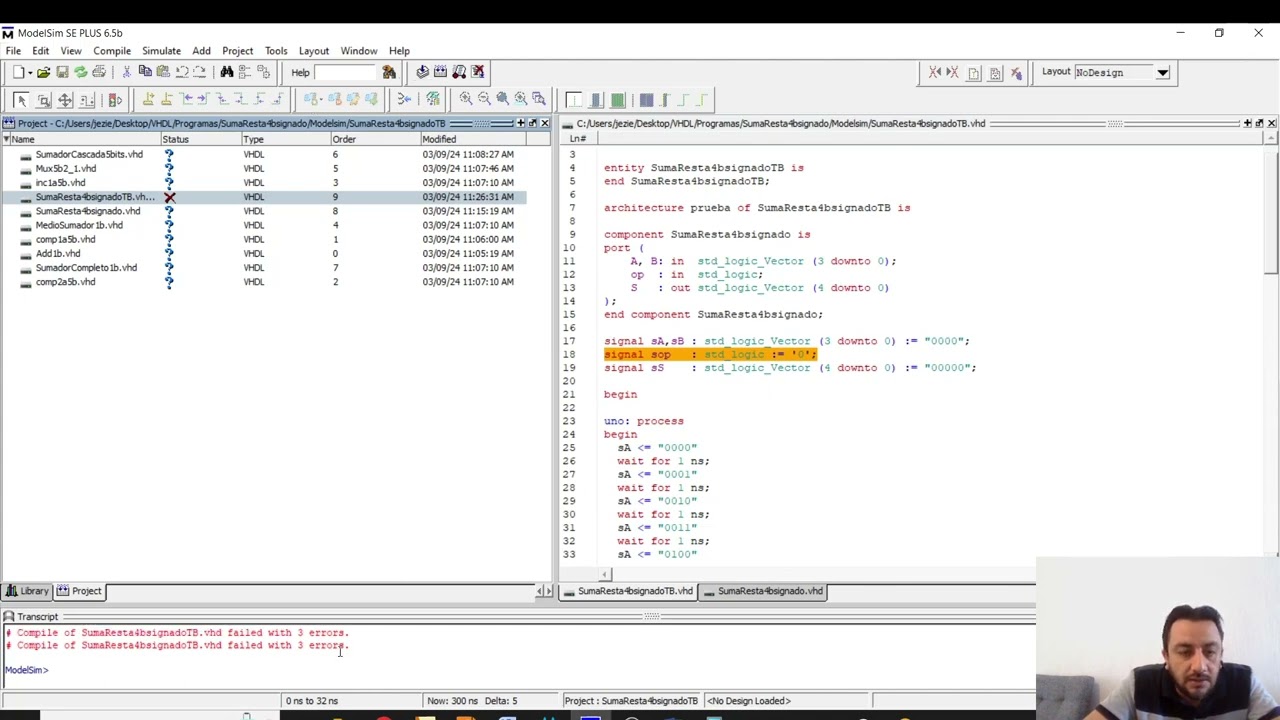Click the Break simulation icon with red X
1280x720 pixels.
point(478,72)
